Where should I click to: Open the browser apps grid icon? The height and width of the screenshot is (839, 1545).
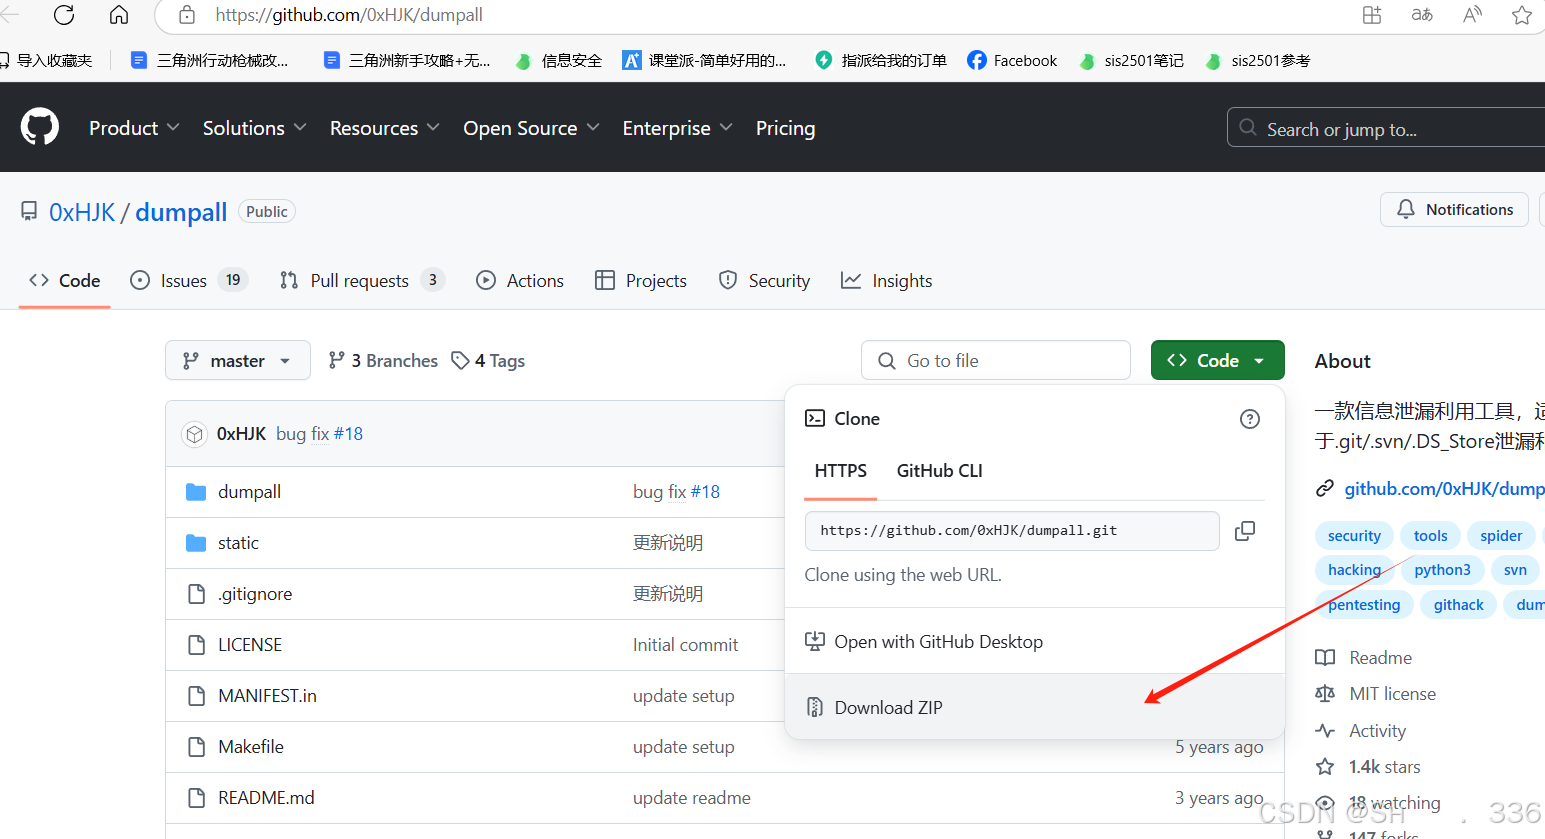pos(1372,15)
